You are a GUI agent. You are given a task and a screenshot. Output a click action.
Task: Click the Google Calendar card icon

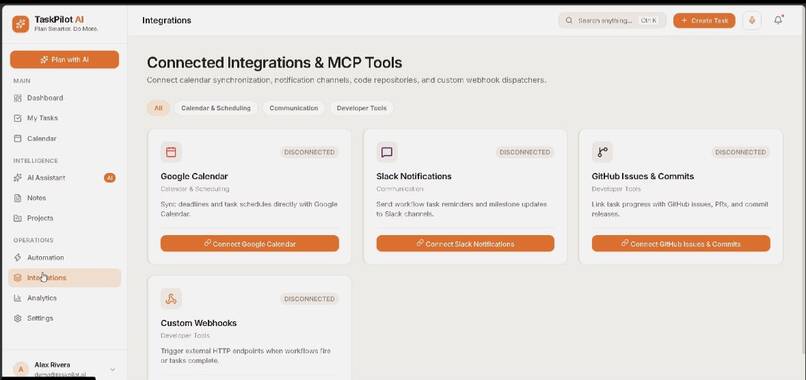coord(171,152)
